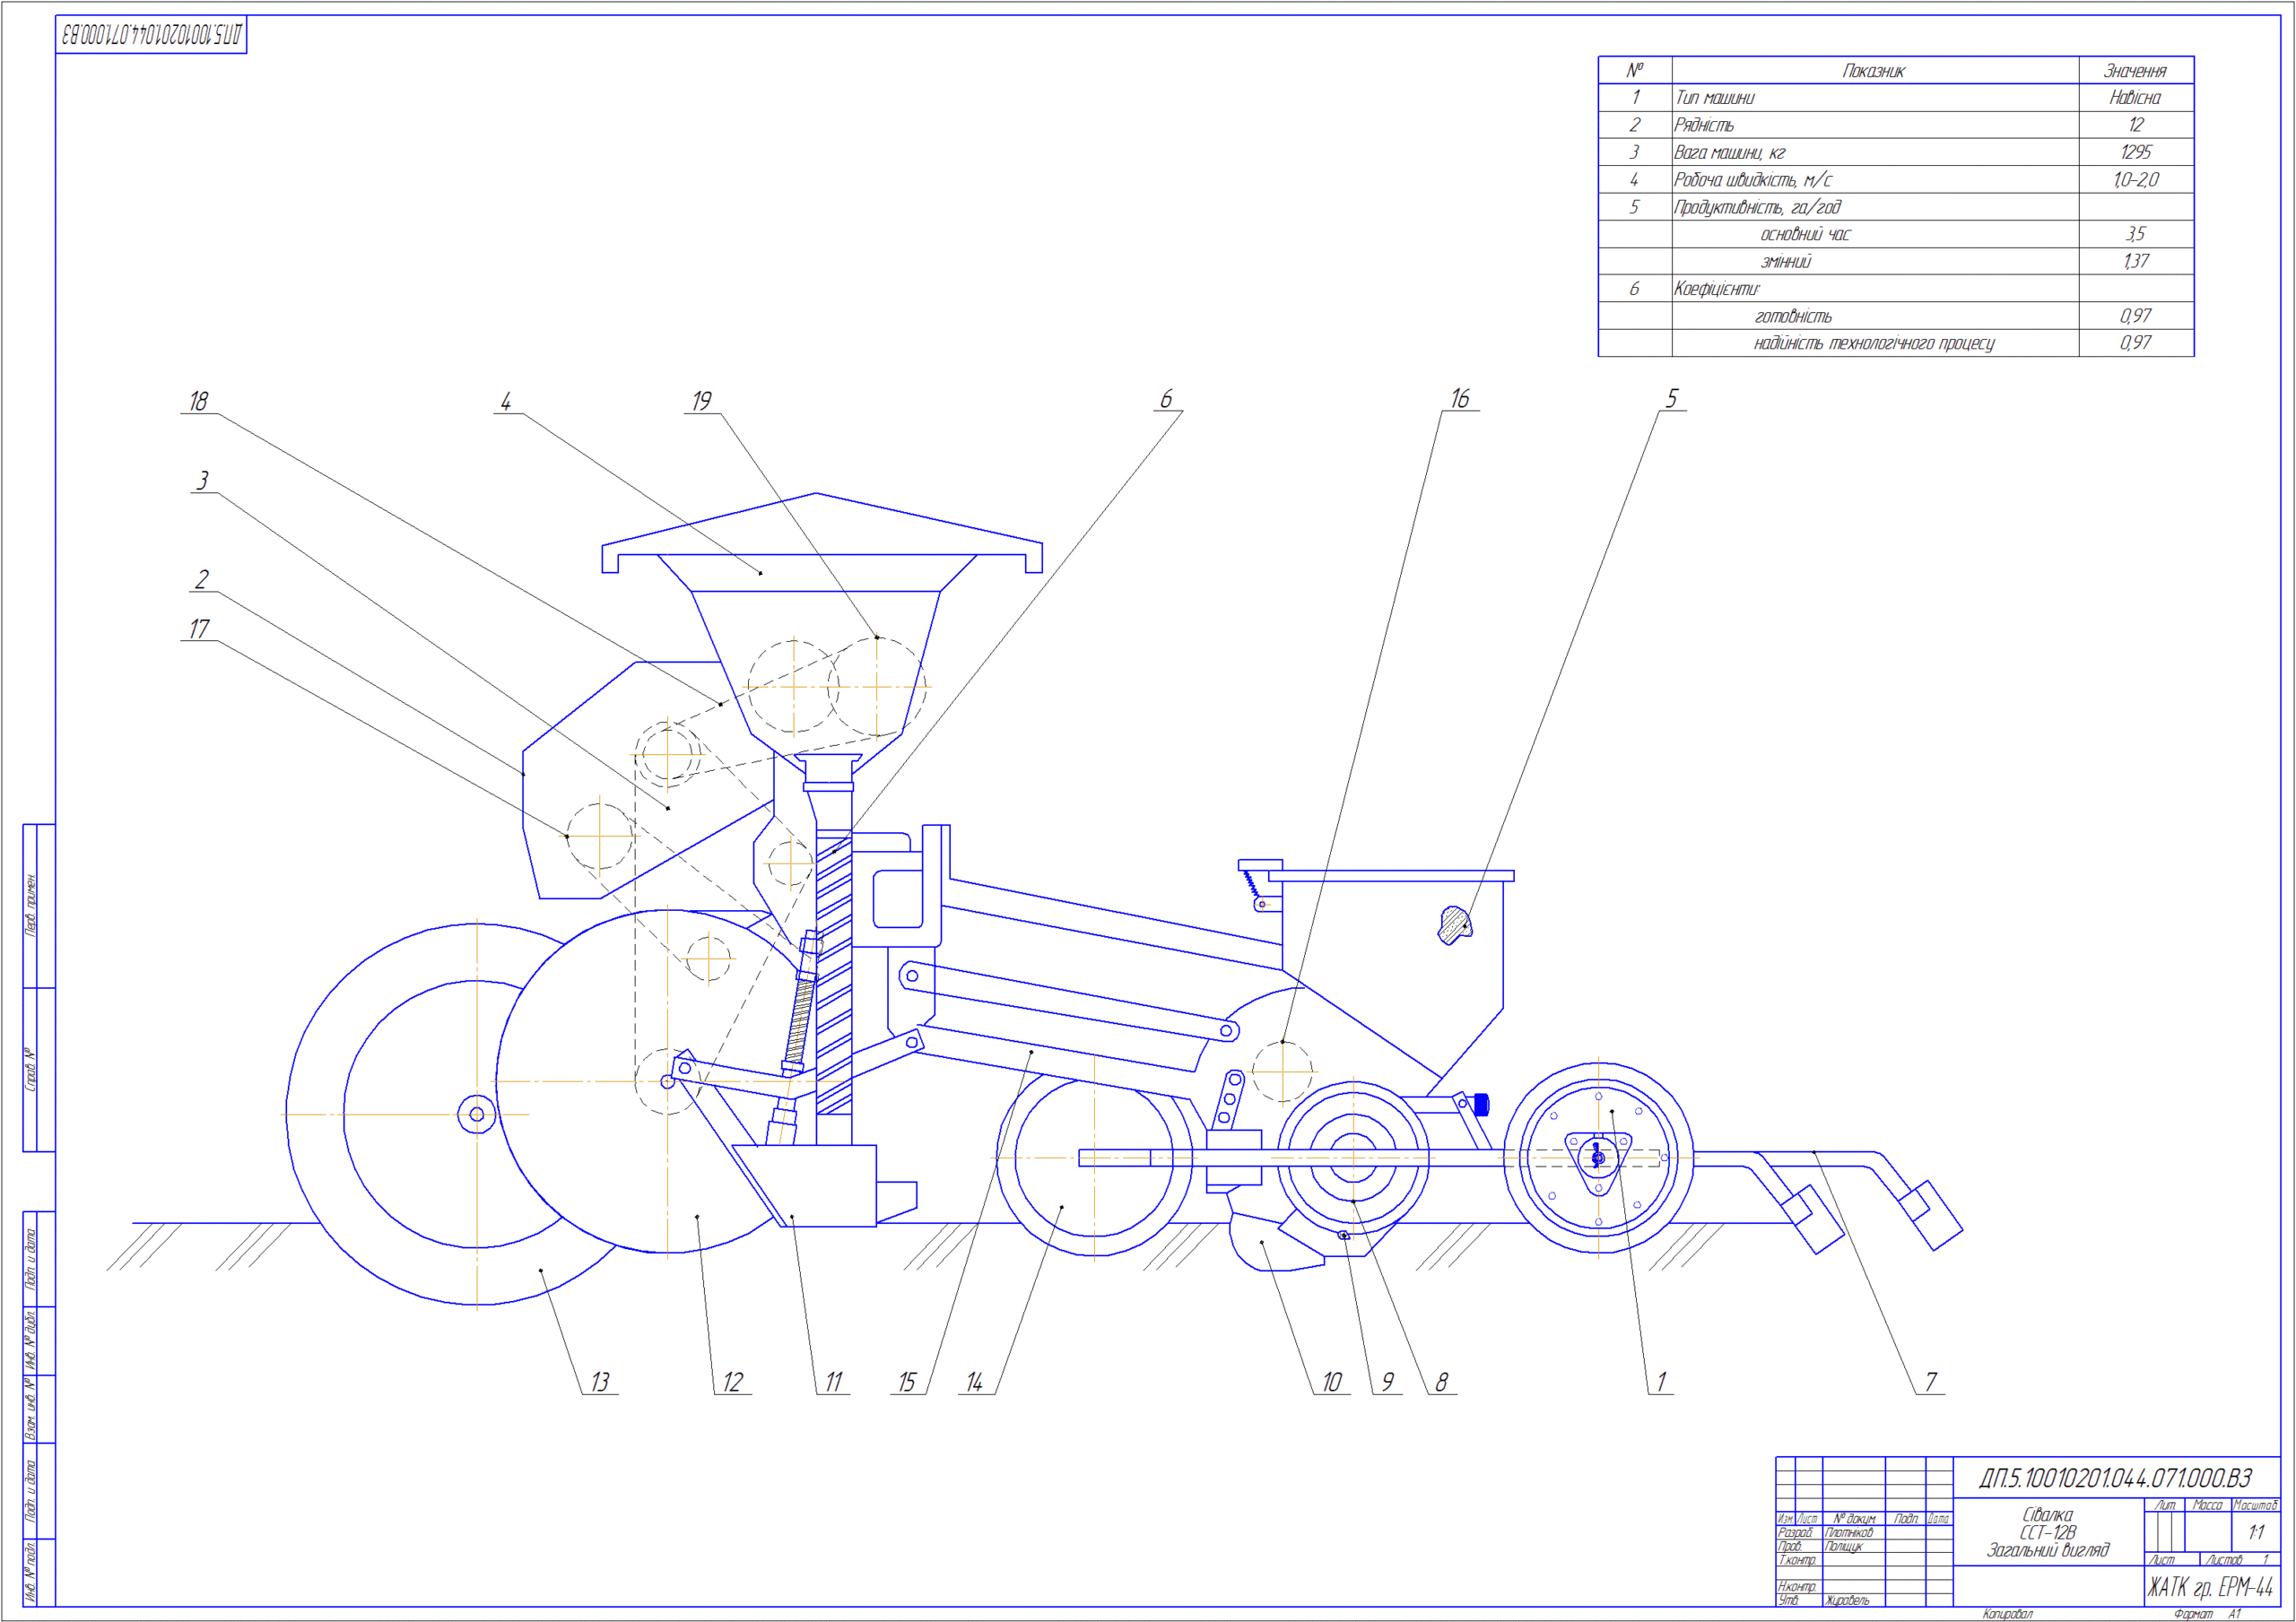2296x1622 pixels.
Task: Click the name 'Журавель'
Action: click(1846, 1600)
